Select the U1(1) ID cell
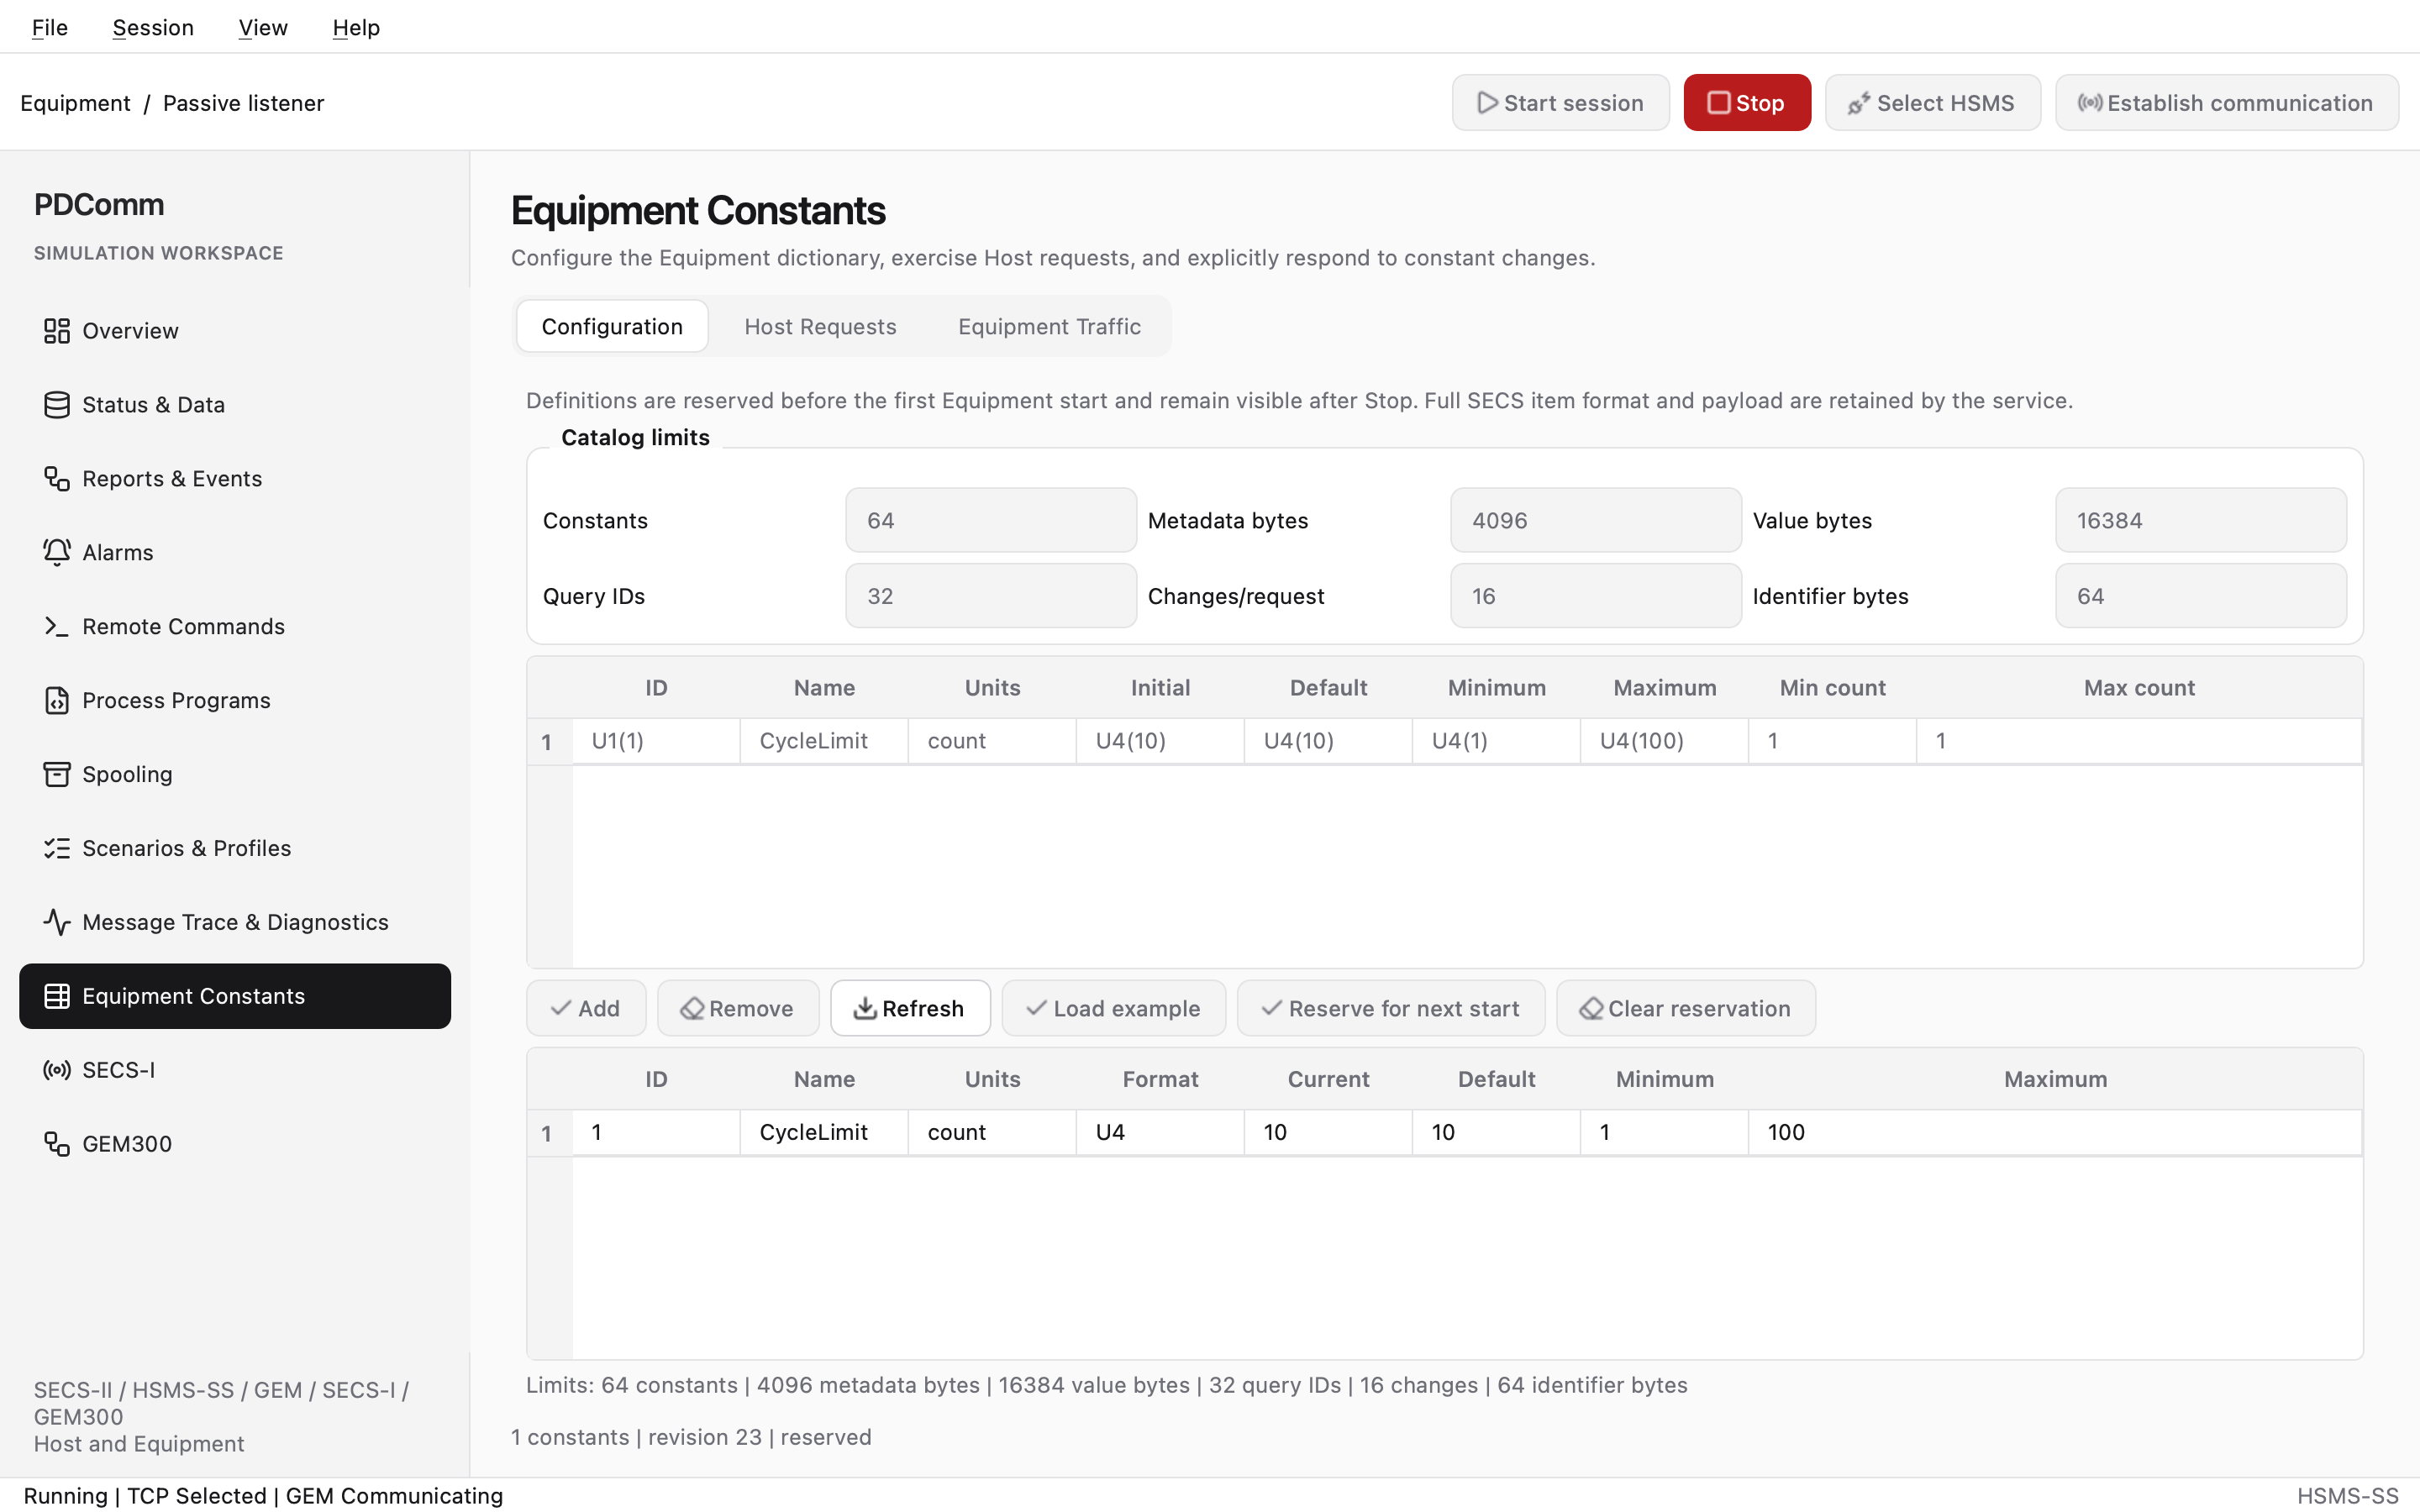The width and height of the screenshot is (2420, 1512). 656,741
